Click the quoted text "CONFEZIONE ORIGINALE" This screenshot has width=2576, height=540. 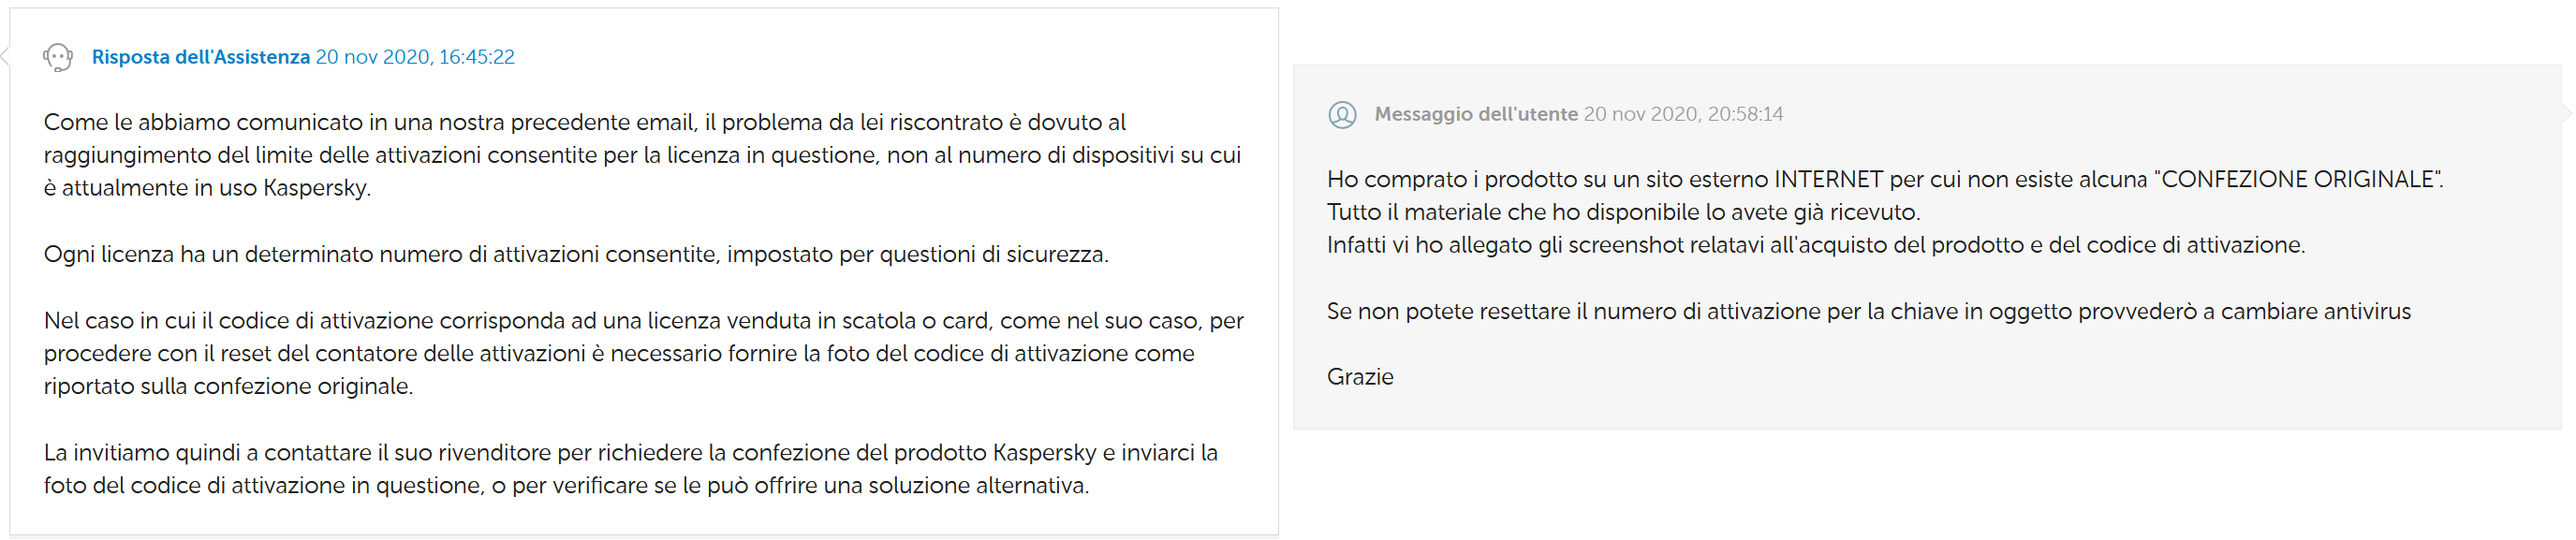click(x=2297, y=179)
